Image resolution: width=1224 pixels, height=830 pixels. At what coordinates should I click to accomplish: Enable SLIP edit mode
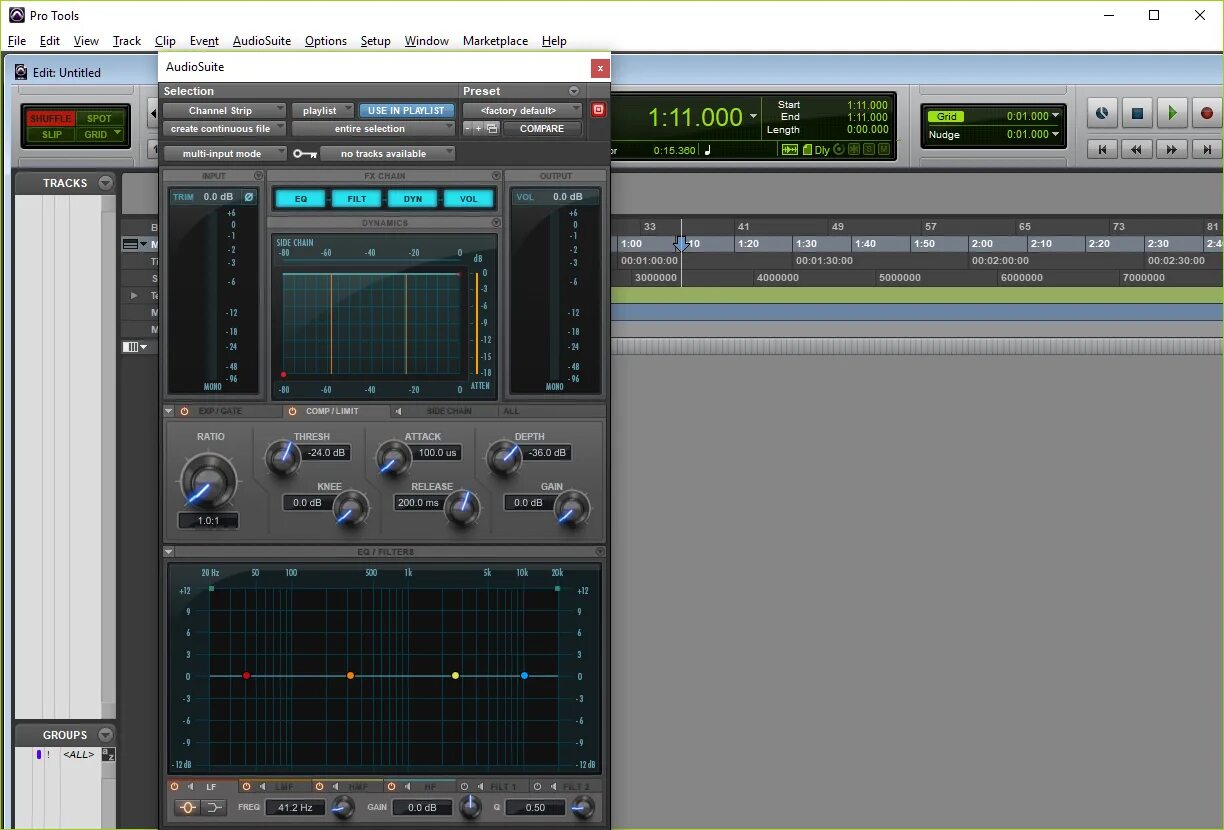51,134
